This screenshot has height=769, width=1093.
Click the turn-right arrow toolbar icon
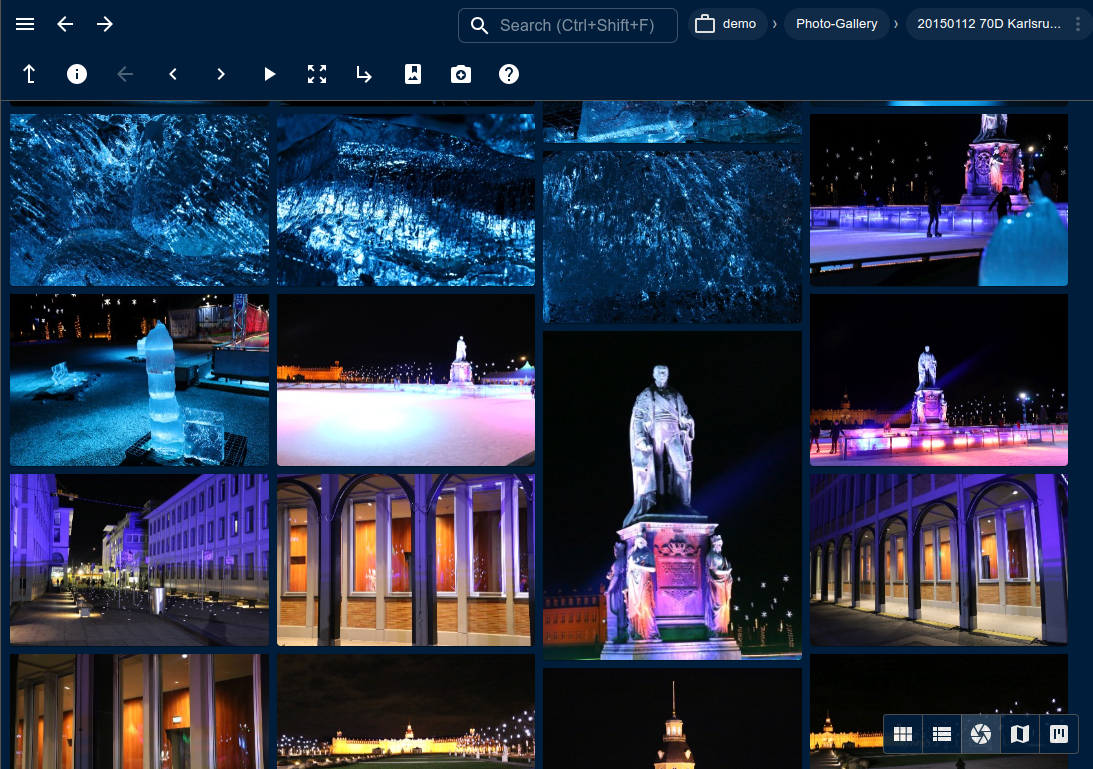click(365, 74)
